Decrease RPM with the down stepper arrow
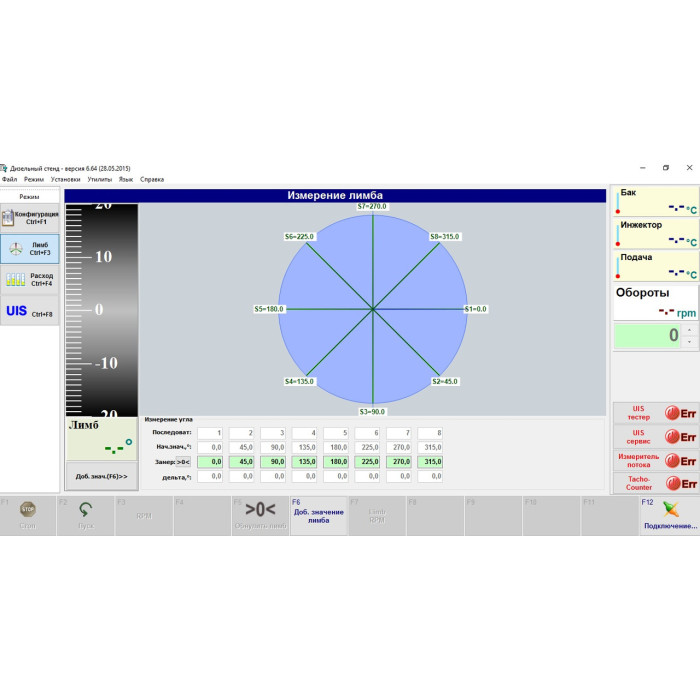Viewport: 700px width, 700px height. tap(689, 342)
